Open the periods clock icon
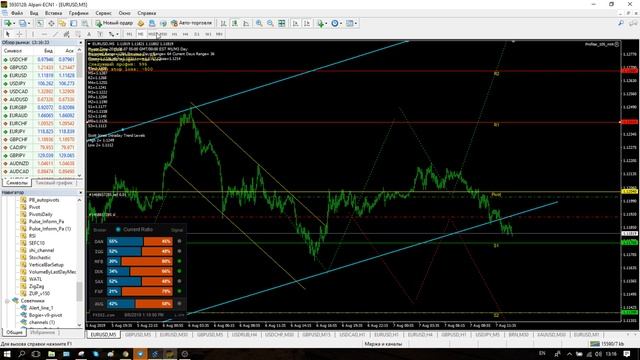This screenshot has height=360, width=640. (335, 23)
